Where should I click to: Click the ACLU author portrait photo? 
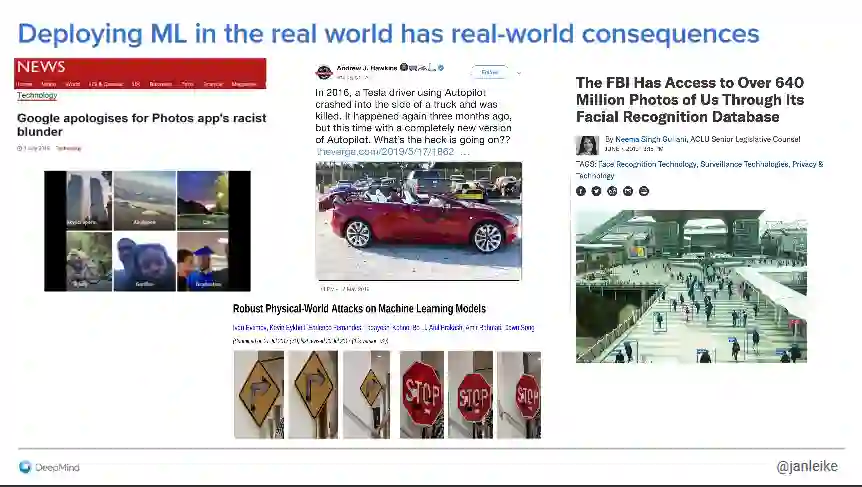coord(587,145)
